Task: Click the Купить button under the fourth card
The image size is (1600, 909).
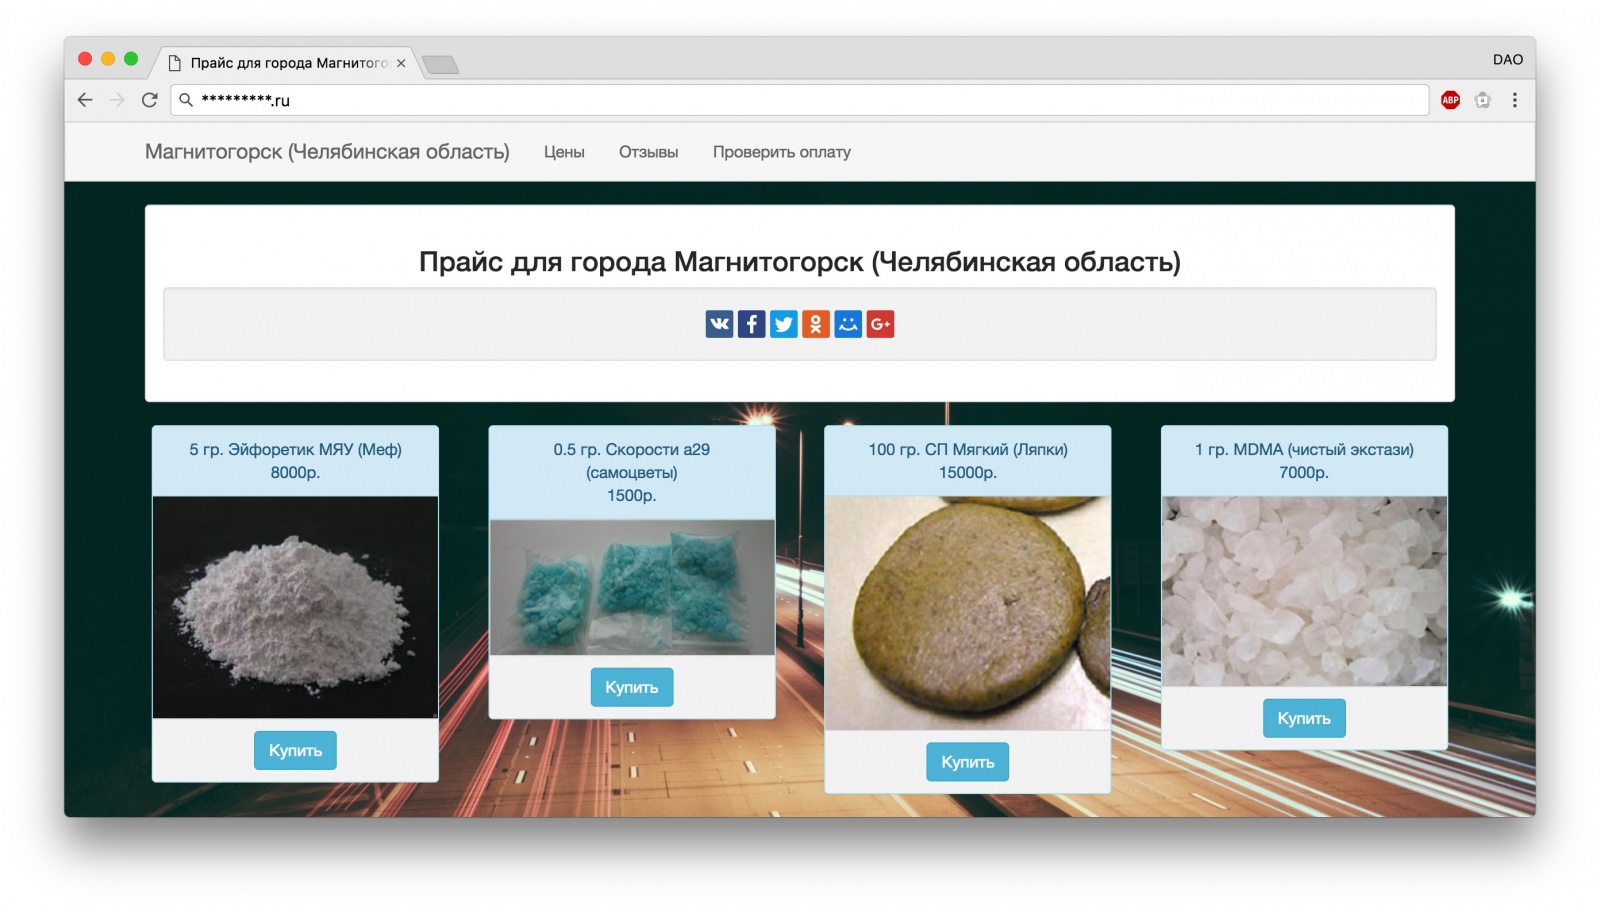Action: [x=1304, y=718]
